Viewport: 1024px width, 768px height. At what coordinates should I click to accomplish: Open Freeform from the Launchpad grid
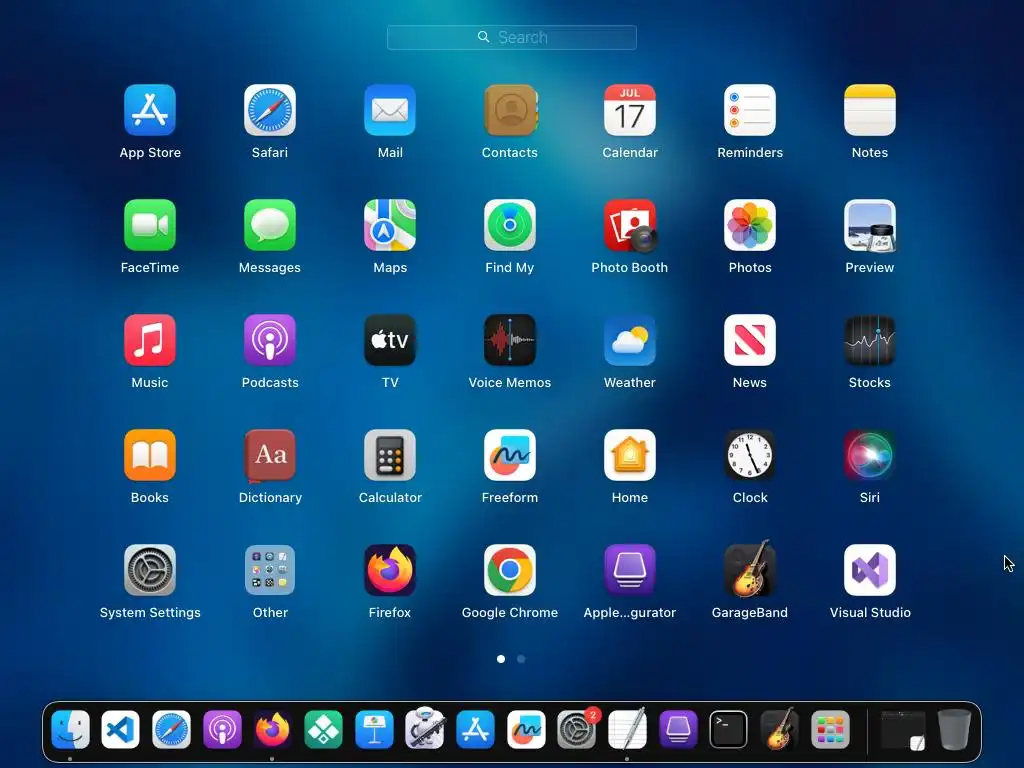click(x=510, y=455)
